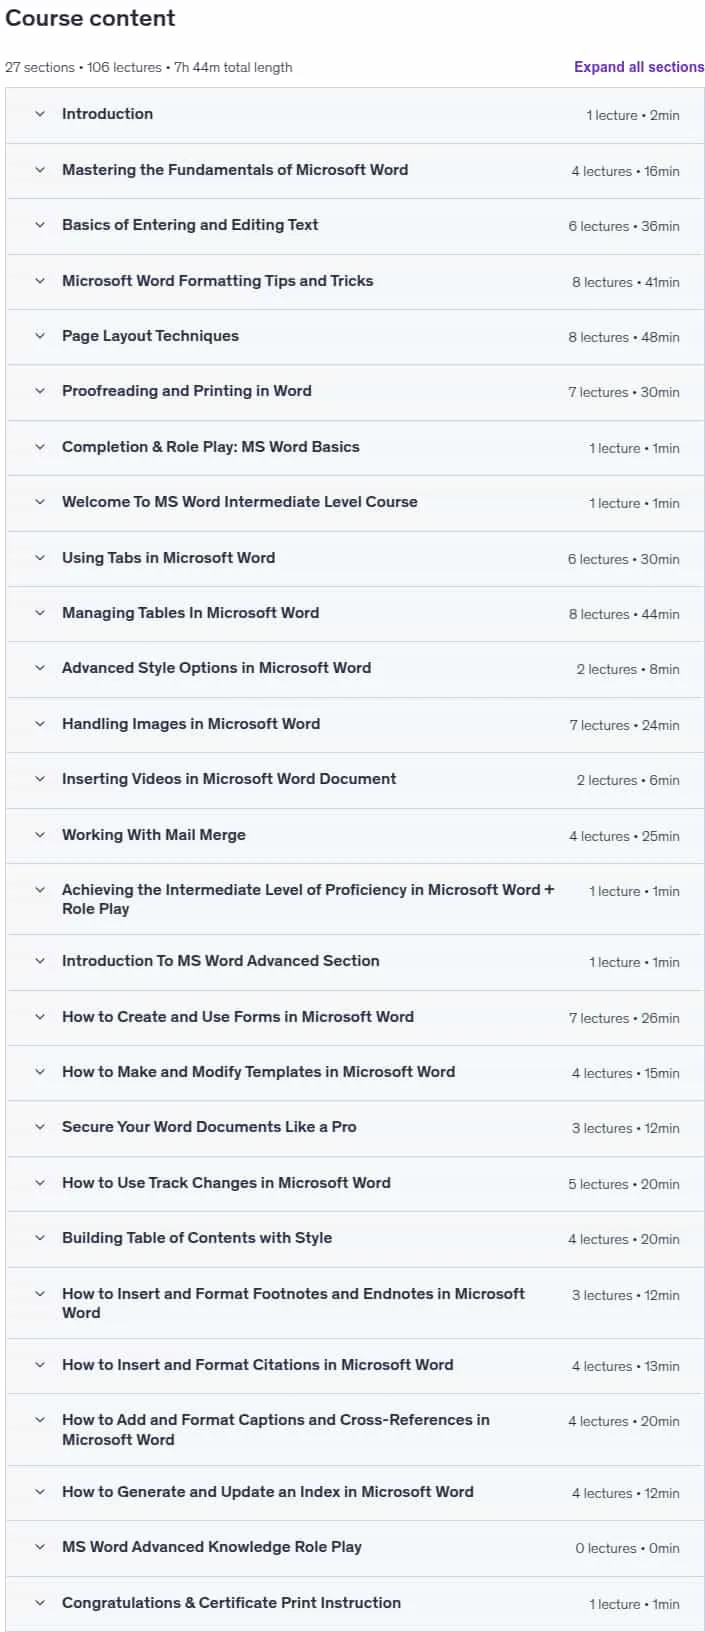
Task: Click the '2 lectures • 6min' label
Action: (x=628, y=780)
